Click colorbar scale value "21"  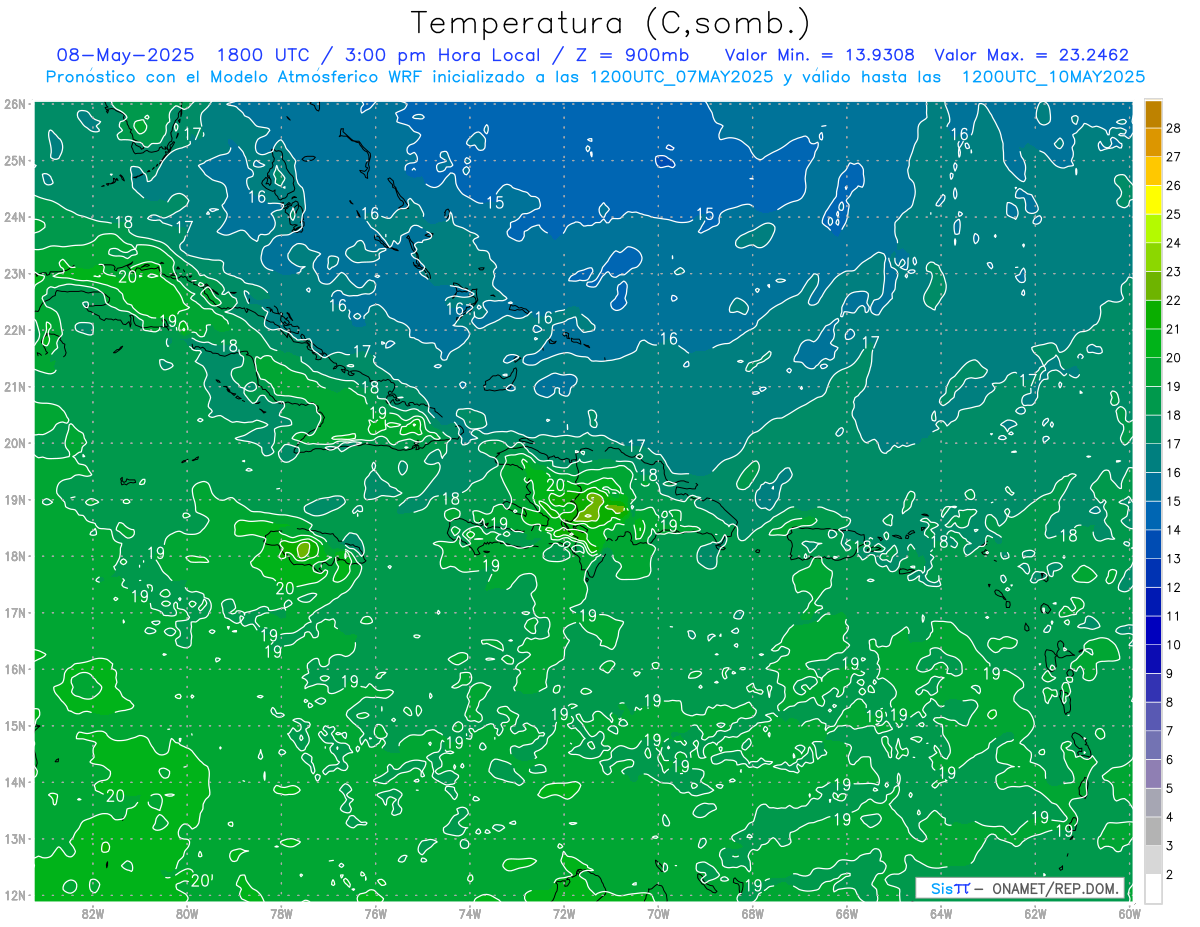point(1173,329)
